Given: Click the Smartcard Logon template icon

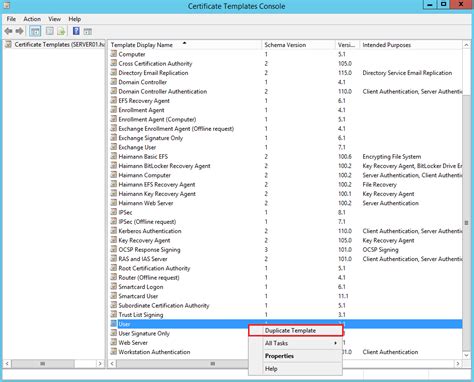Looking at the screenshot, I should [x=114, y=287].
